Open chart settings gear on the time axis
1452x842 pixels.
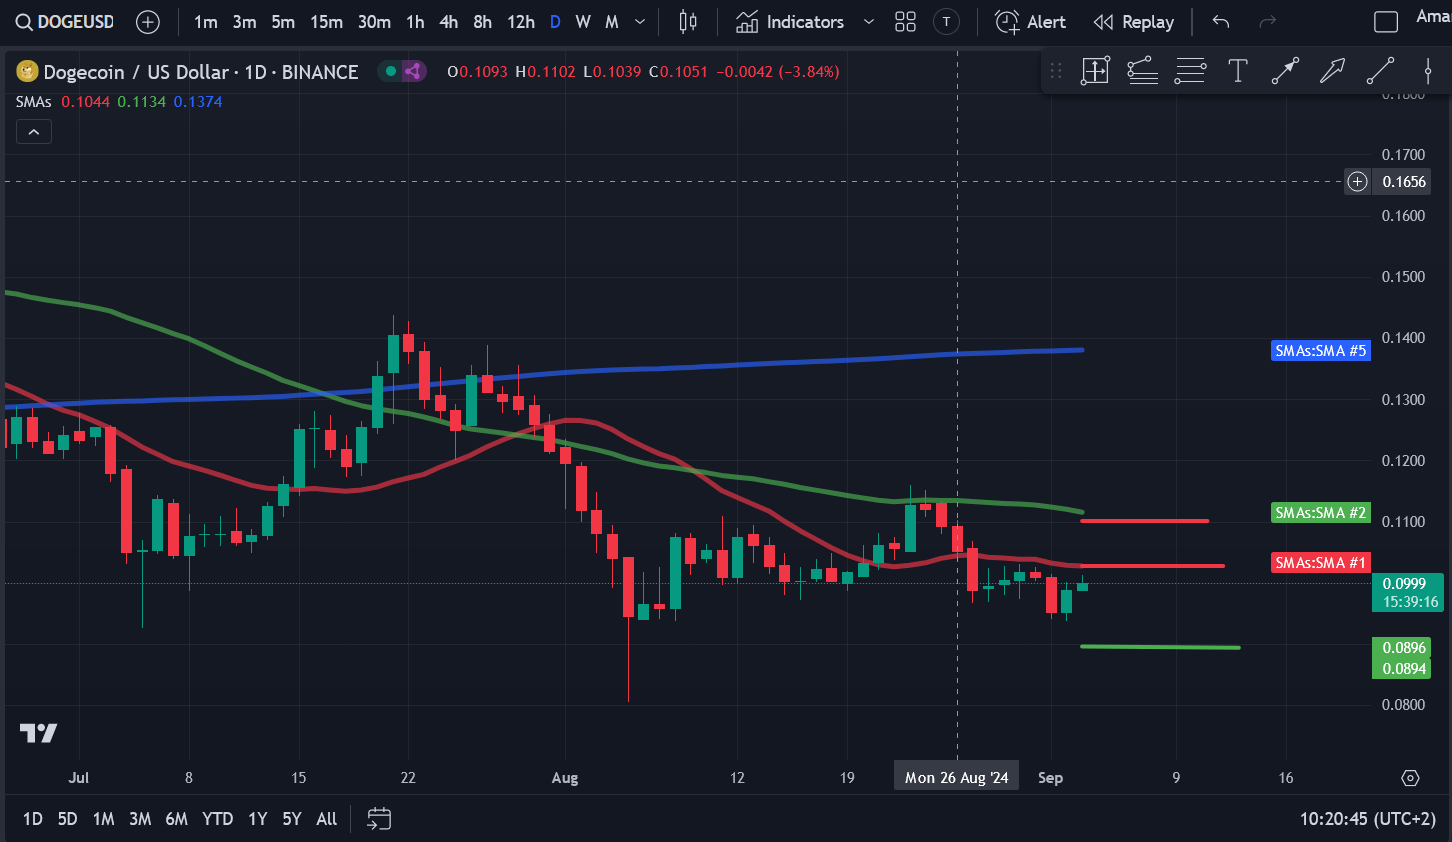(1410, 778)
